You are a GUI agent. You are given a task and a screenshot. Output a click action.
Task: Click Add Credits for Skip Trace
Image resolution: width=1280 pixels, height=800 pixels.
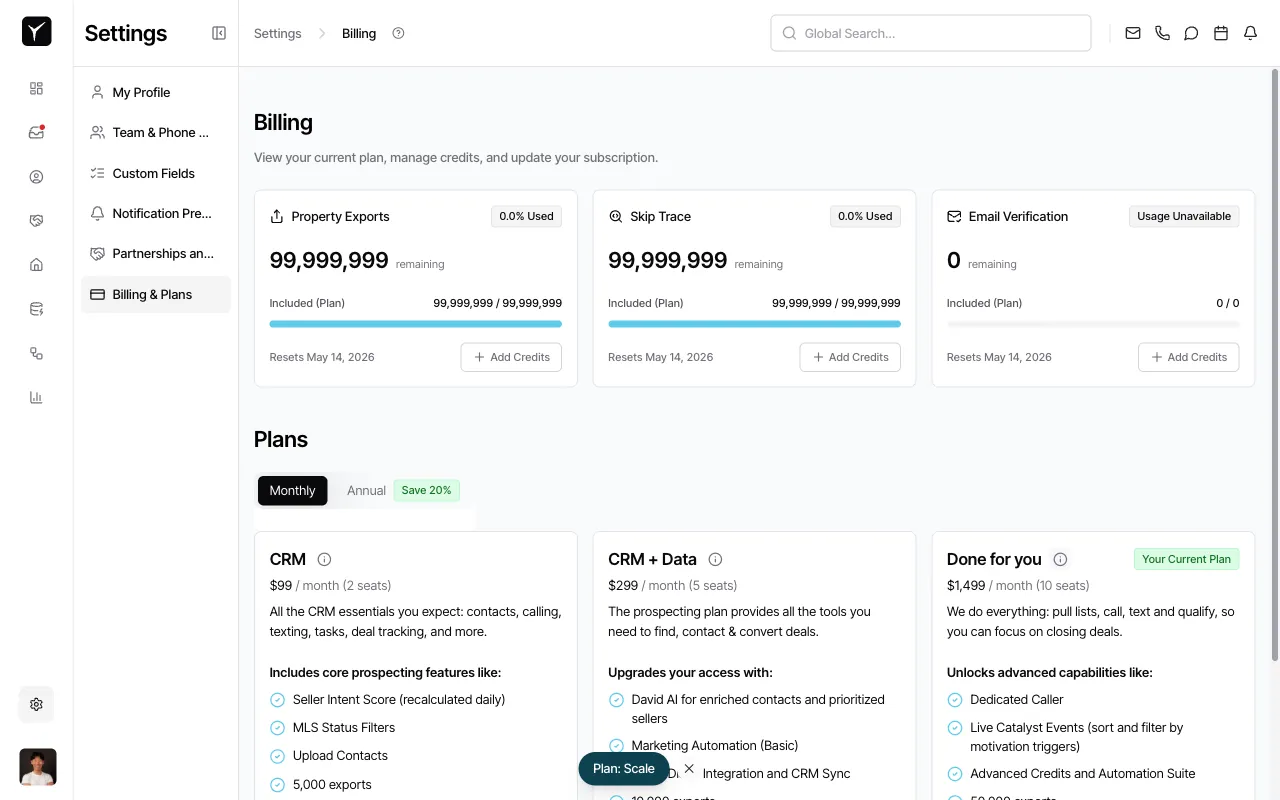(850, 357)
